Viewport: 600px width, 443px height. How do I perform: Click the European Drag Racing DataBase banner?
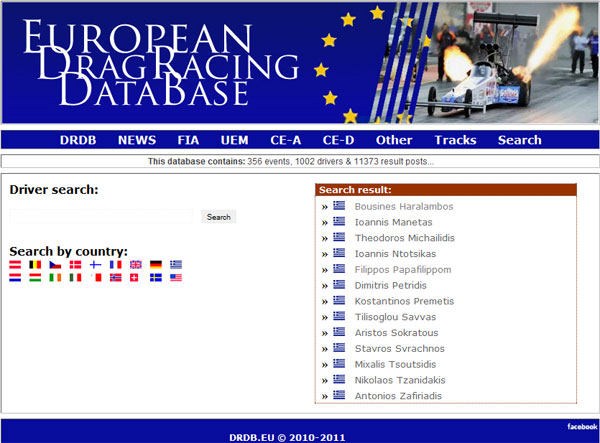[300, 63]
